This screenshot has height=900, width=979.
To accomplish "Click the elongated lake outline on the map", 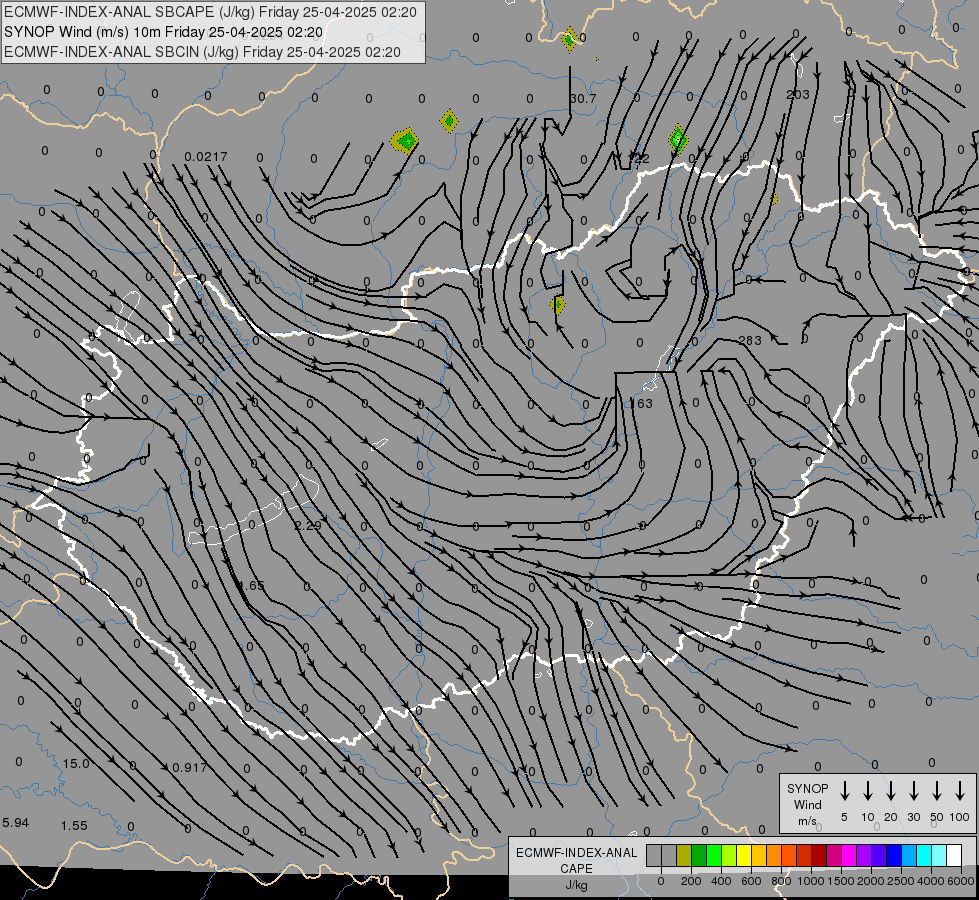I will [x=253, y=512].
